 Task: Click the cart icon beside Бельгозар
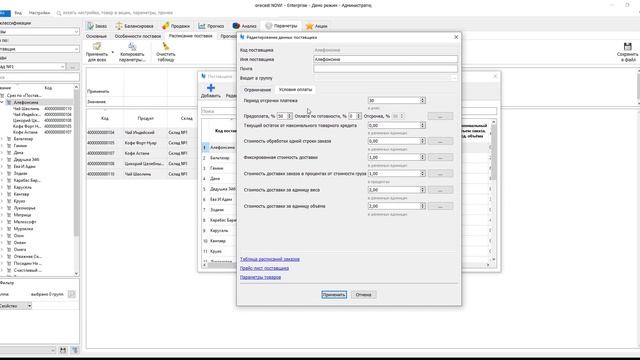(9, 139)
